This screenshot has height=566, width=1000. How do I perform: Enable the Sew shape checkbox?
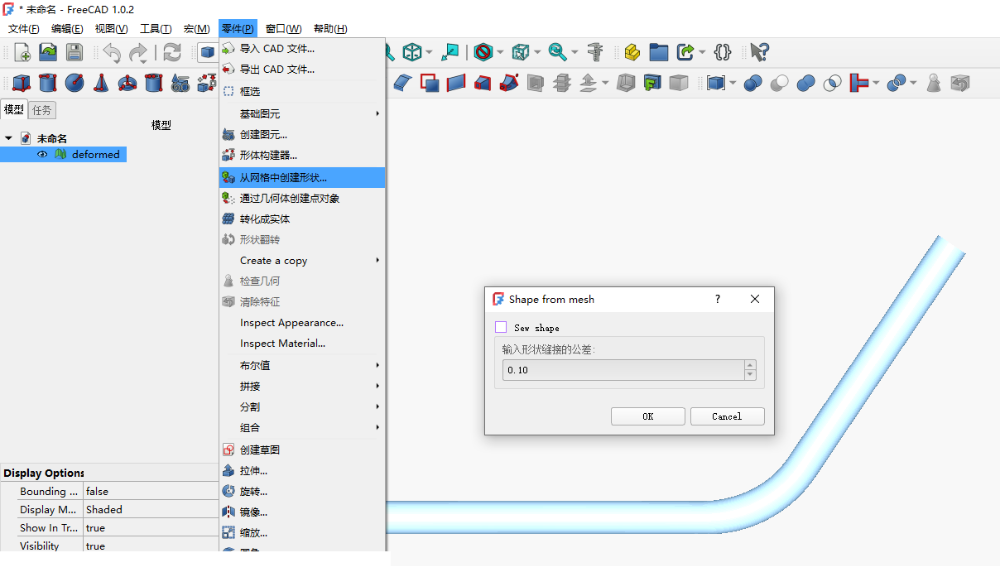(x=501, y=327)
